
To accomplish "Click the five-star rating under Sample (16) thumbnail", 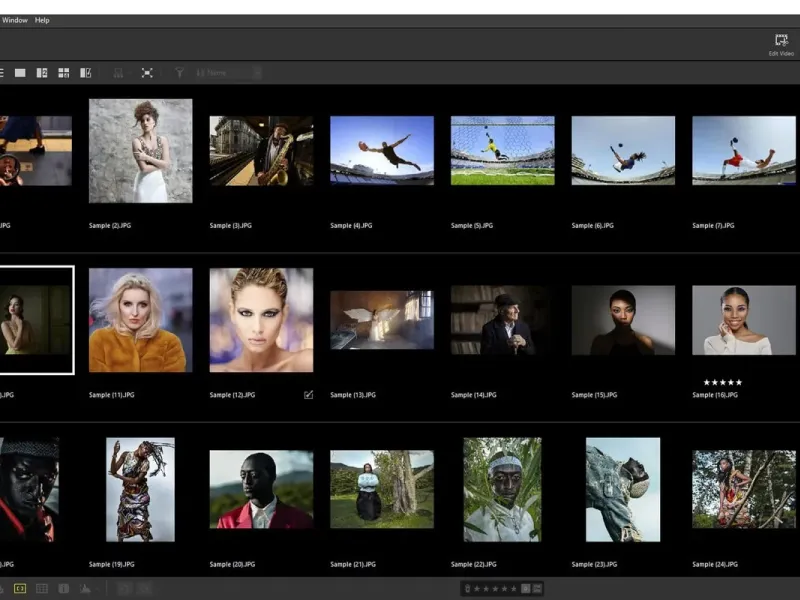I will pos(723,382).
